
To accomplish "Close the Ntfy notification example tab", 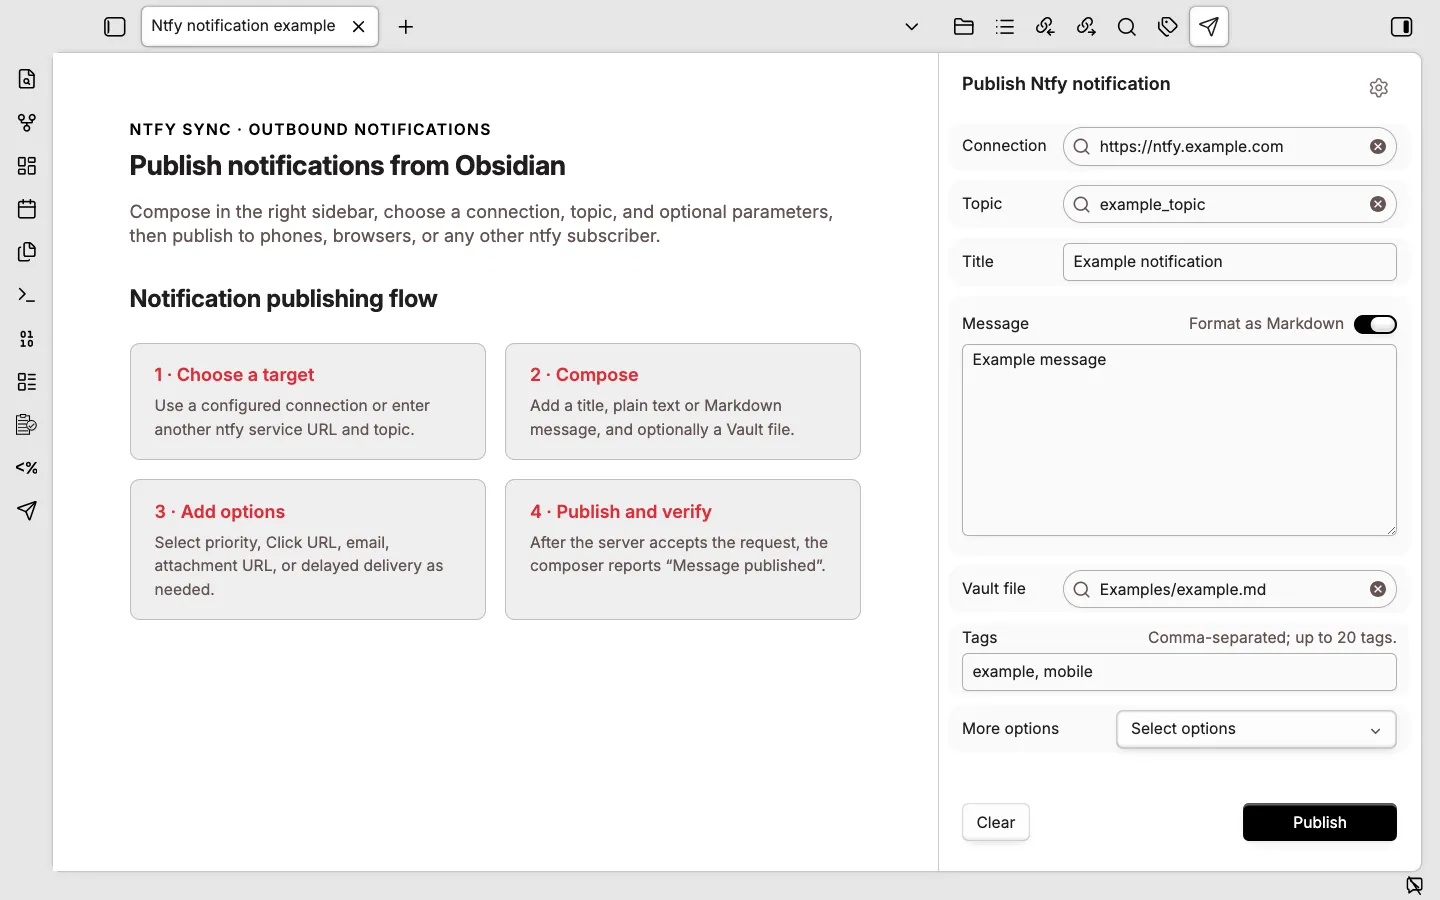I will pos(360,27).
